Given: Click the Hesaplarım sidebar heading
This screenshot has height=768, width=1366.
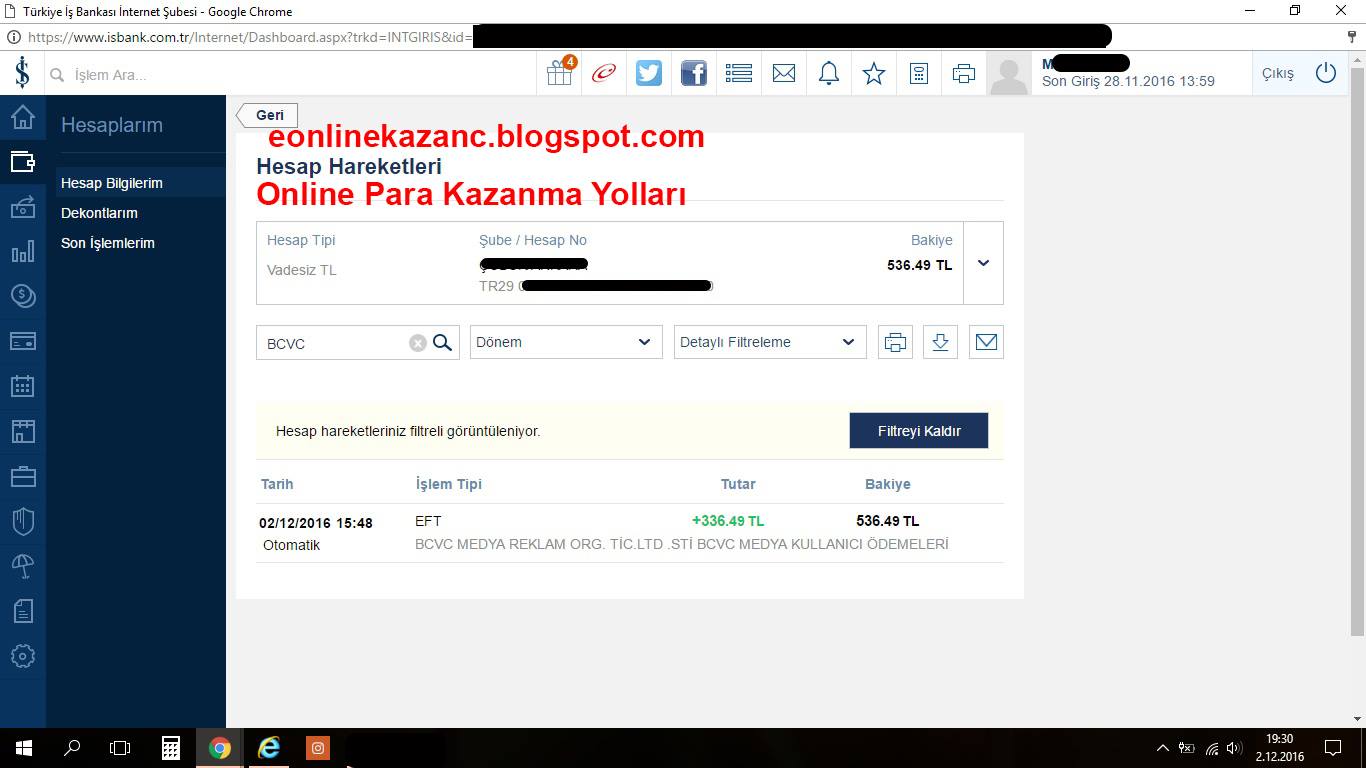Looking at the screenshot, I should [112, 125].
